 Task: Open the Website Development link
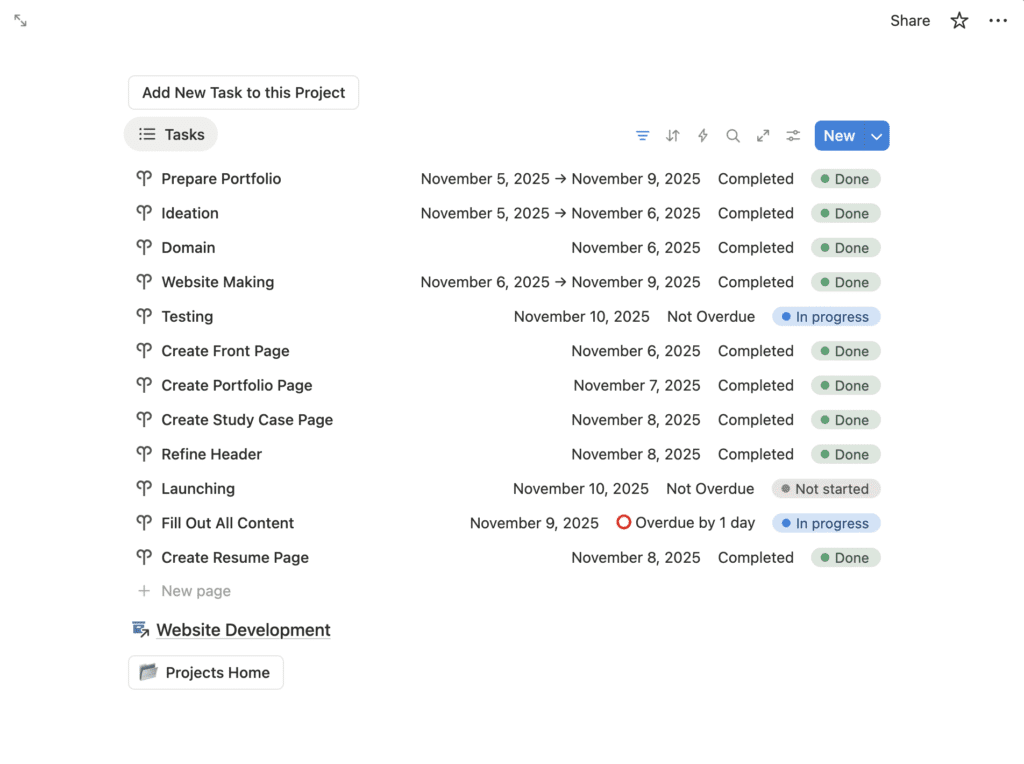243,630
